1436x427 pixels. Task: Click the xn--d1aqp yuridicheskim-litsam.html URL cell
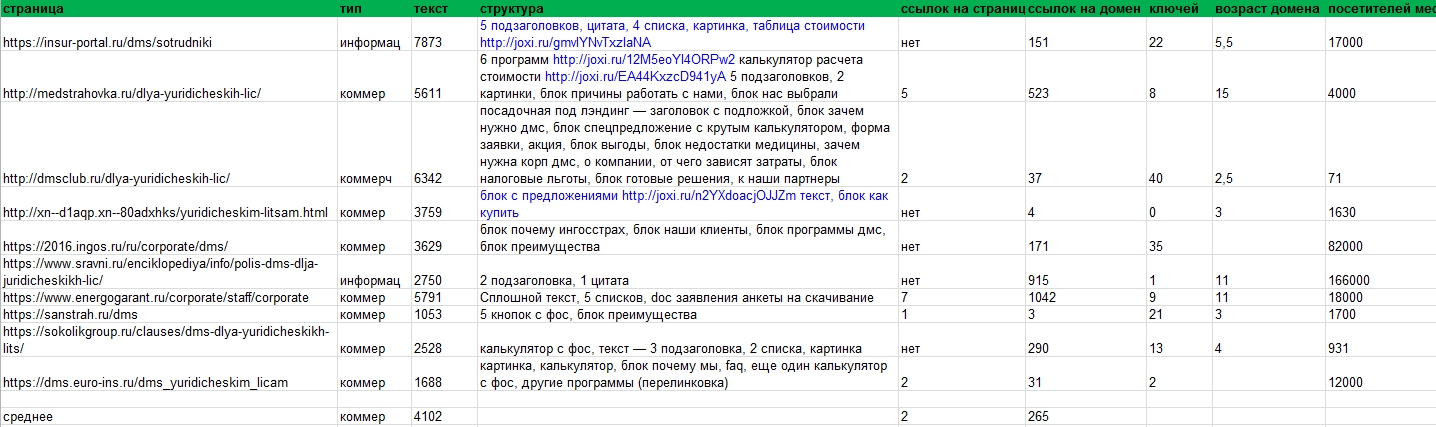coord(169,204)
